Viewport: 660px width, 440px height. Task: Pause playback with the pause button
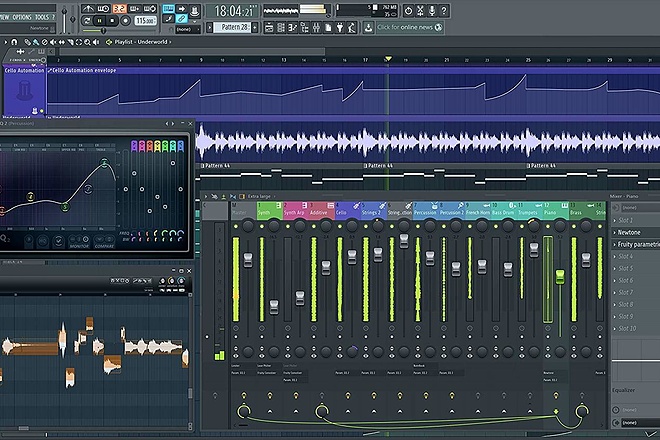(99, 20)
